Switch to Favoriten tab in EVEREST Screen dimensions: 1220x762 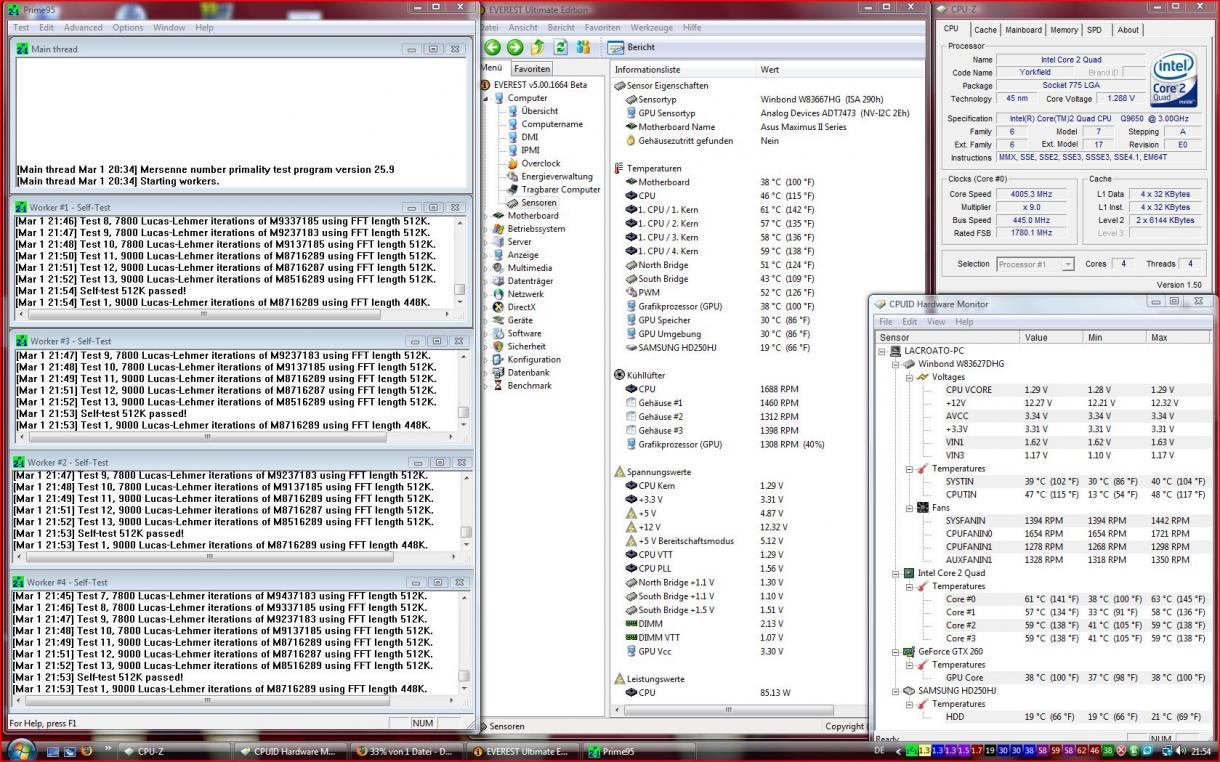click(x=532, y=69)
